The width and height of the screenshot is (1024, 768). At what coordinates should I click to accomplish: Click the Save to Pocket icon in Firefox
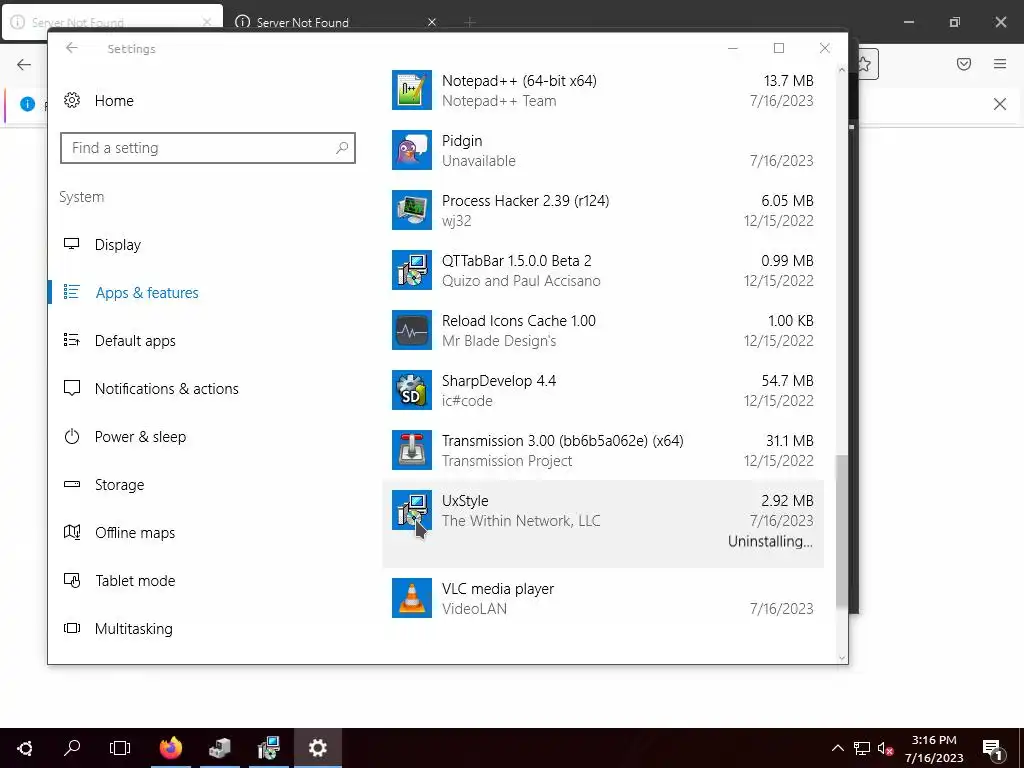point(964,64)
